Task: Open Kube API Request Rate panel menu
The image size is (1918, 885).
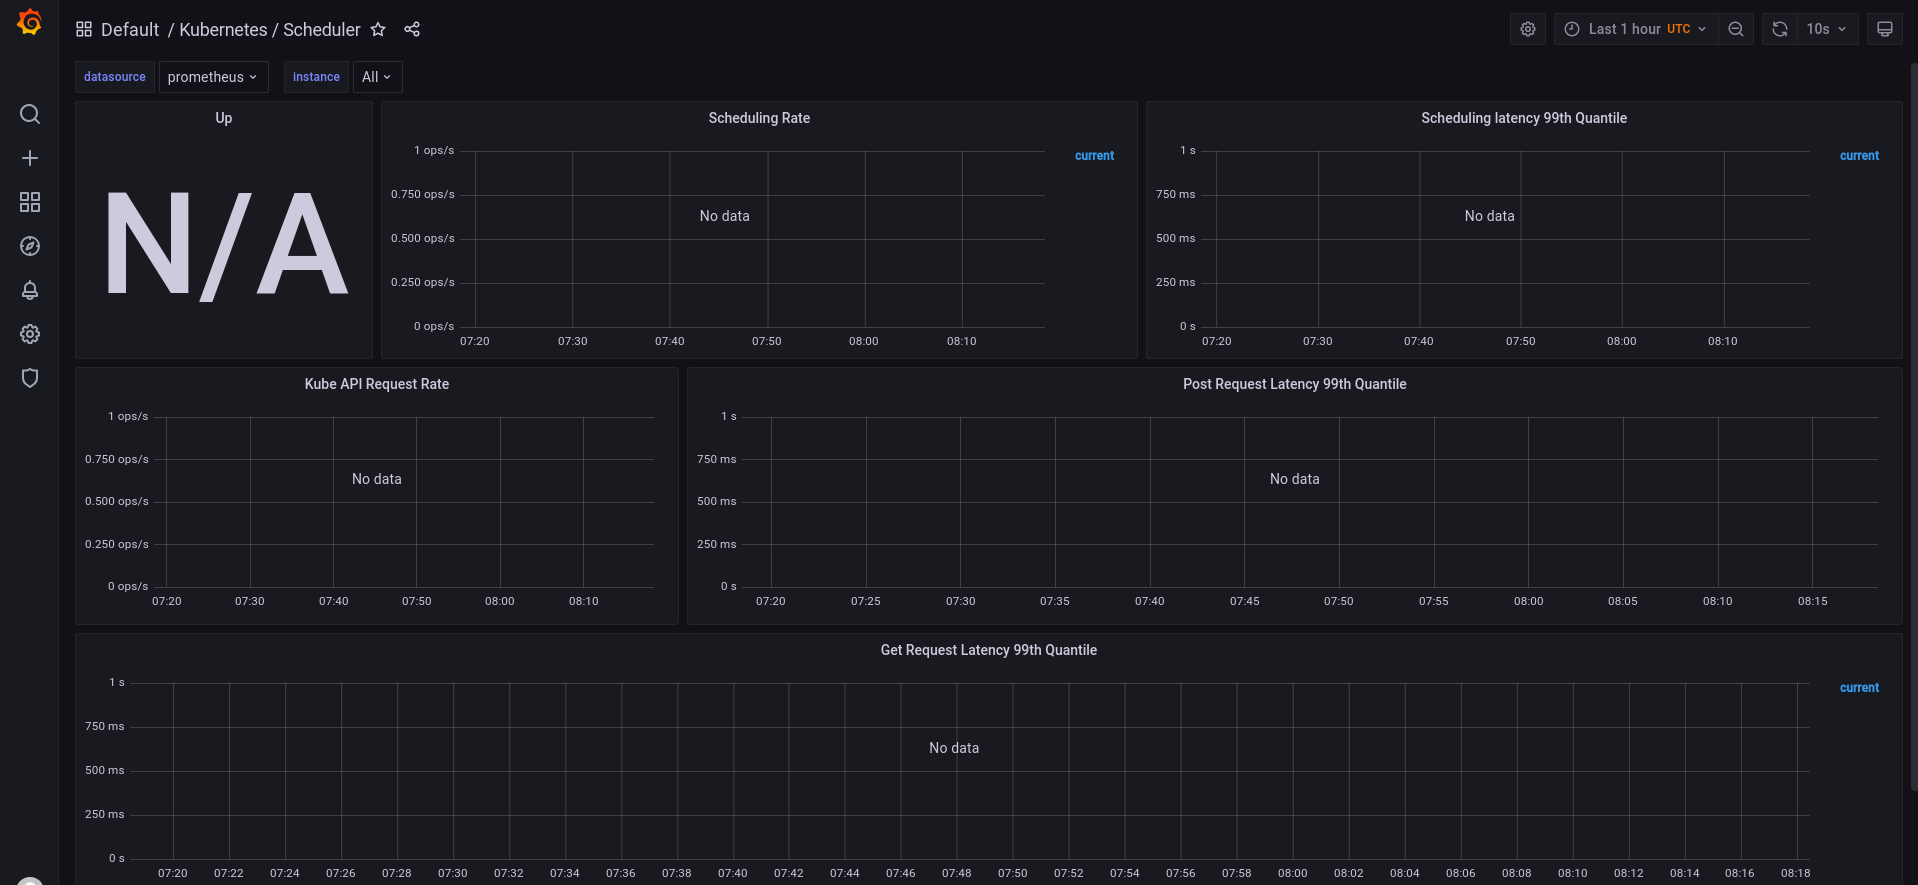Action: [377, 384]
